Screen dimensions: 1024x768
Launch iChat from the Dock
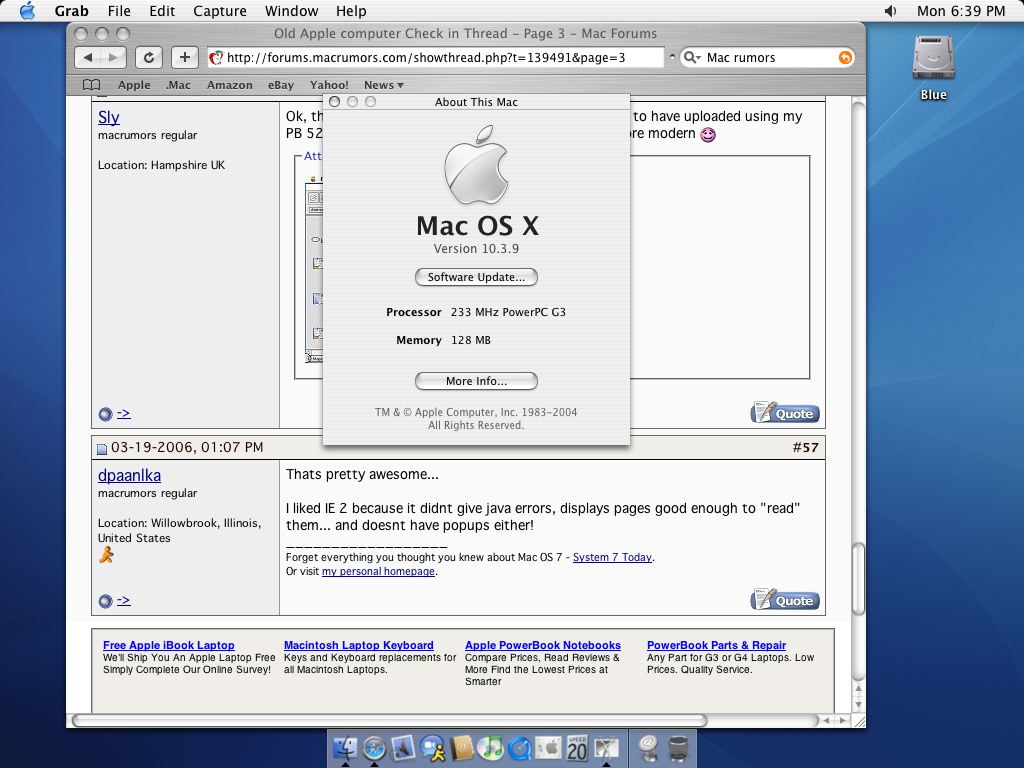[432, 747]
